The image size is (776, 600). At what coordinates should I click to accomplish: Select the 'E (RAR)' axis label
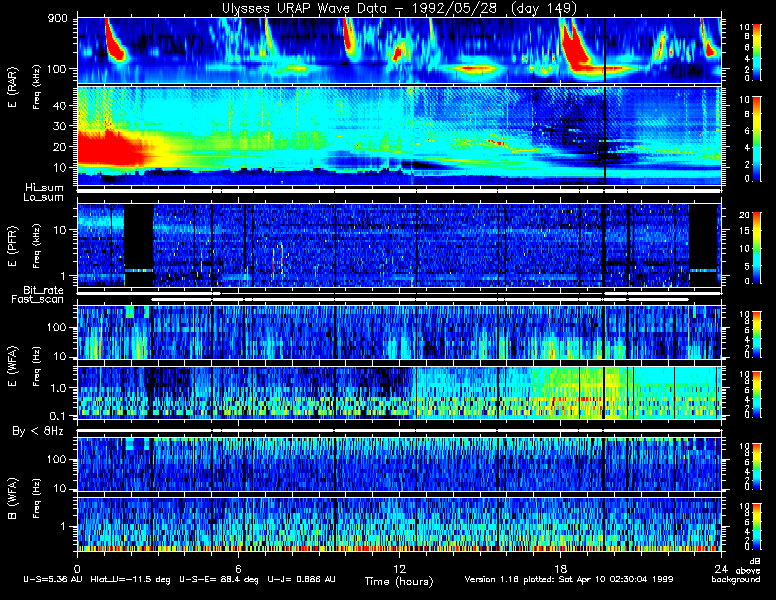(x=12, y=87)
